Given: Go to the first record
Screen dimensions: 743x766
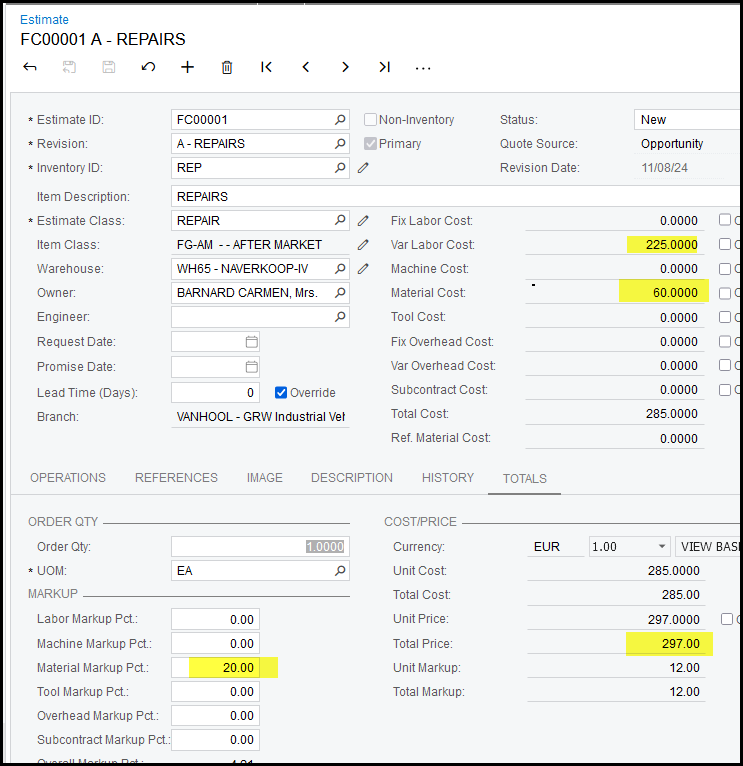Looking at the screenshot, I should tap(266, 67).
